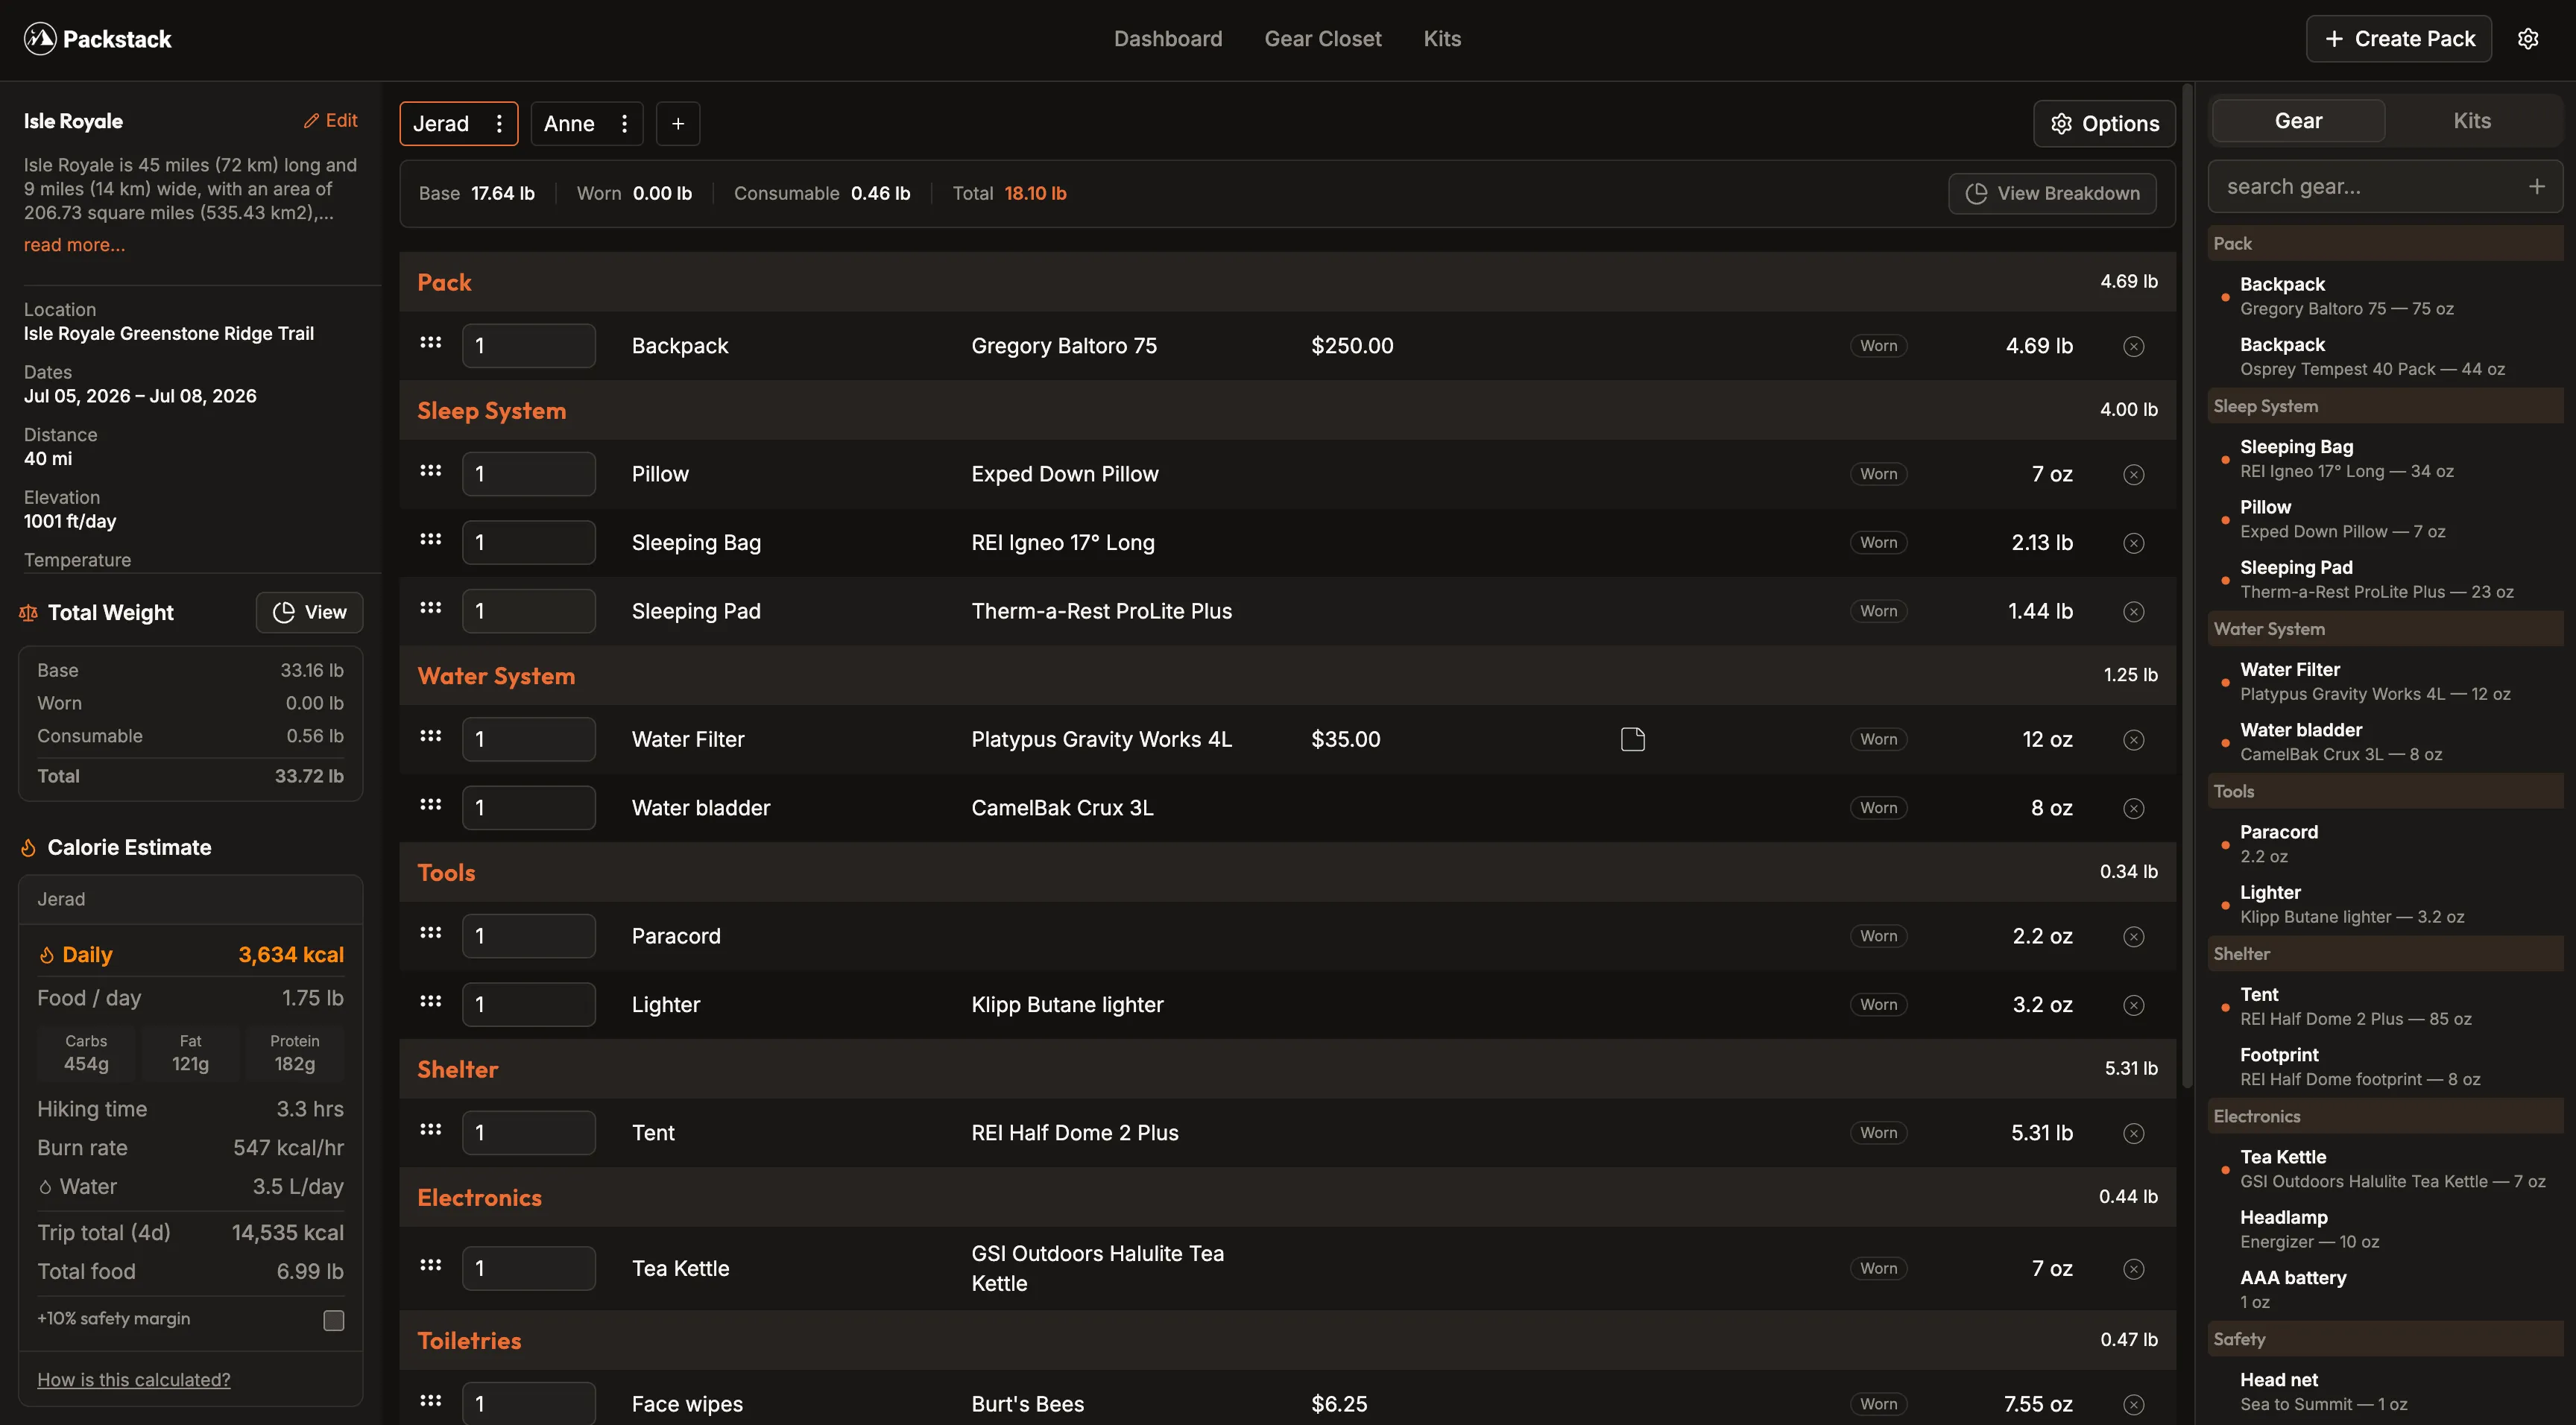This screenshot has width=2576, height=1425.
Task: Open the note icon on Water Filter row
Action: (x=1632, y=739)
